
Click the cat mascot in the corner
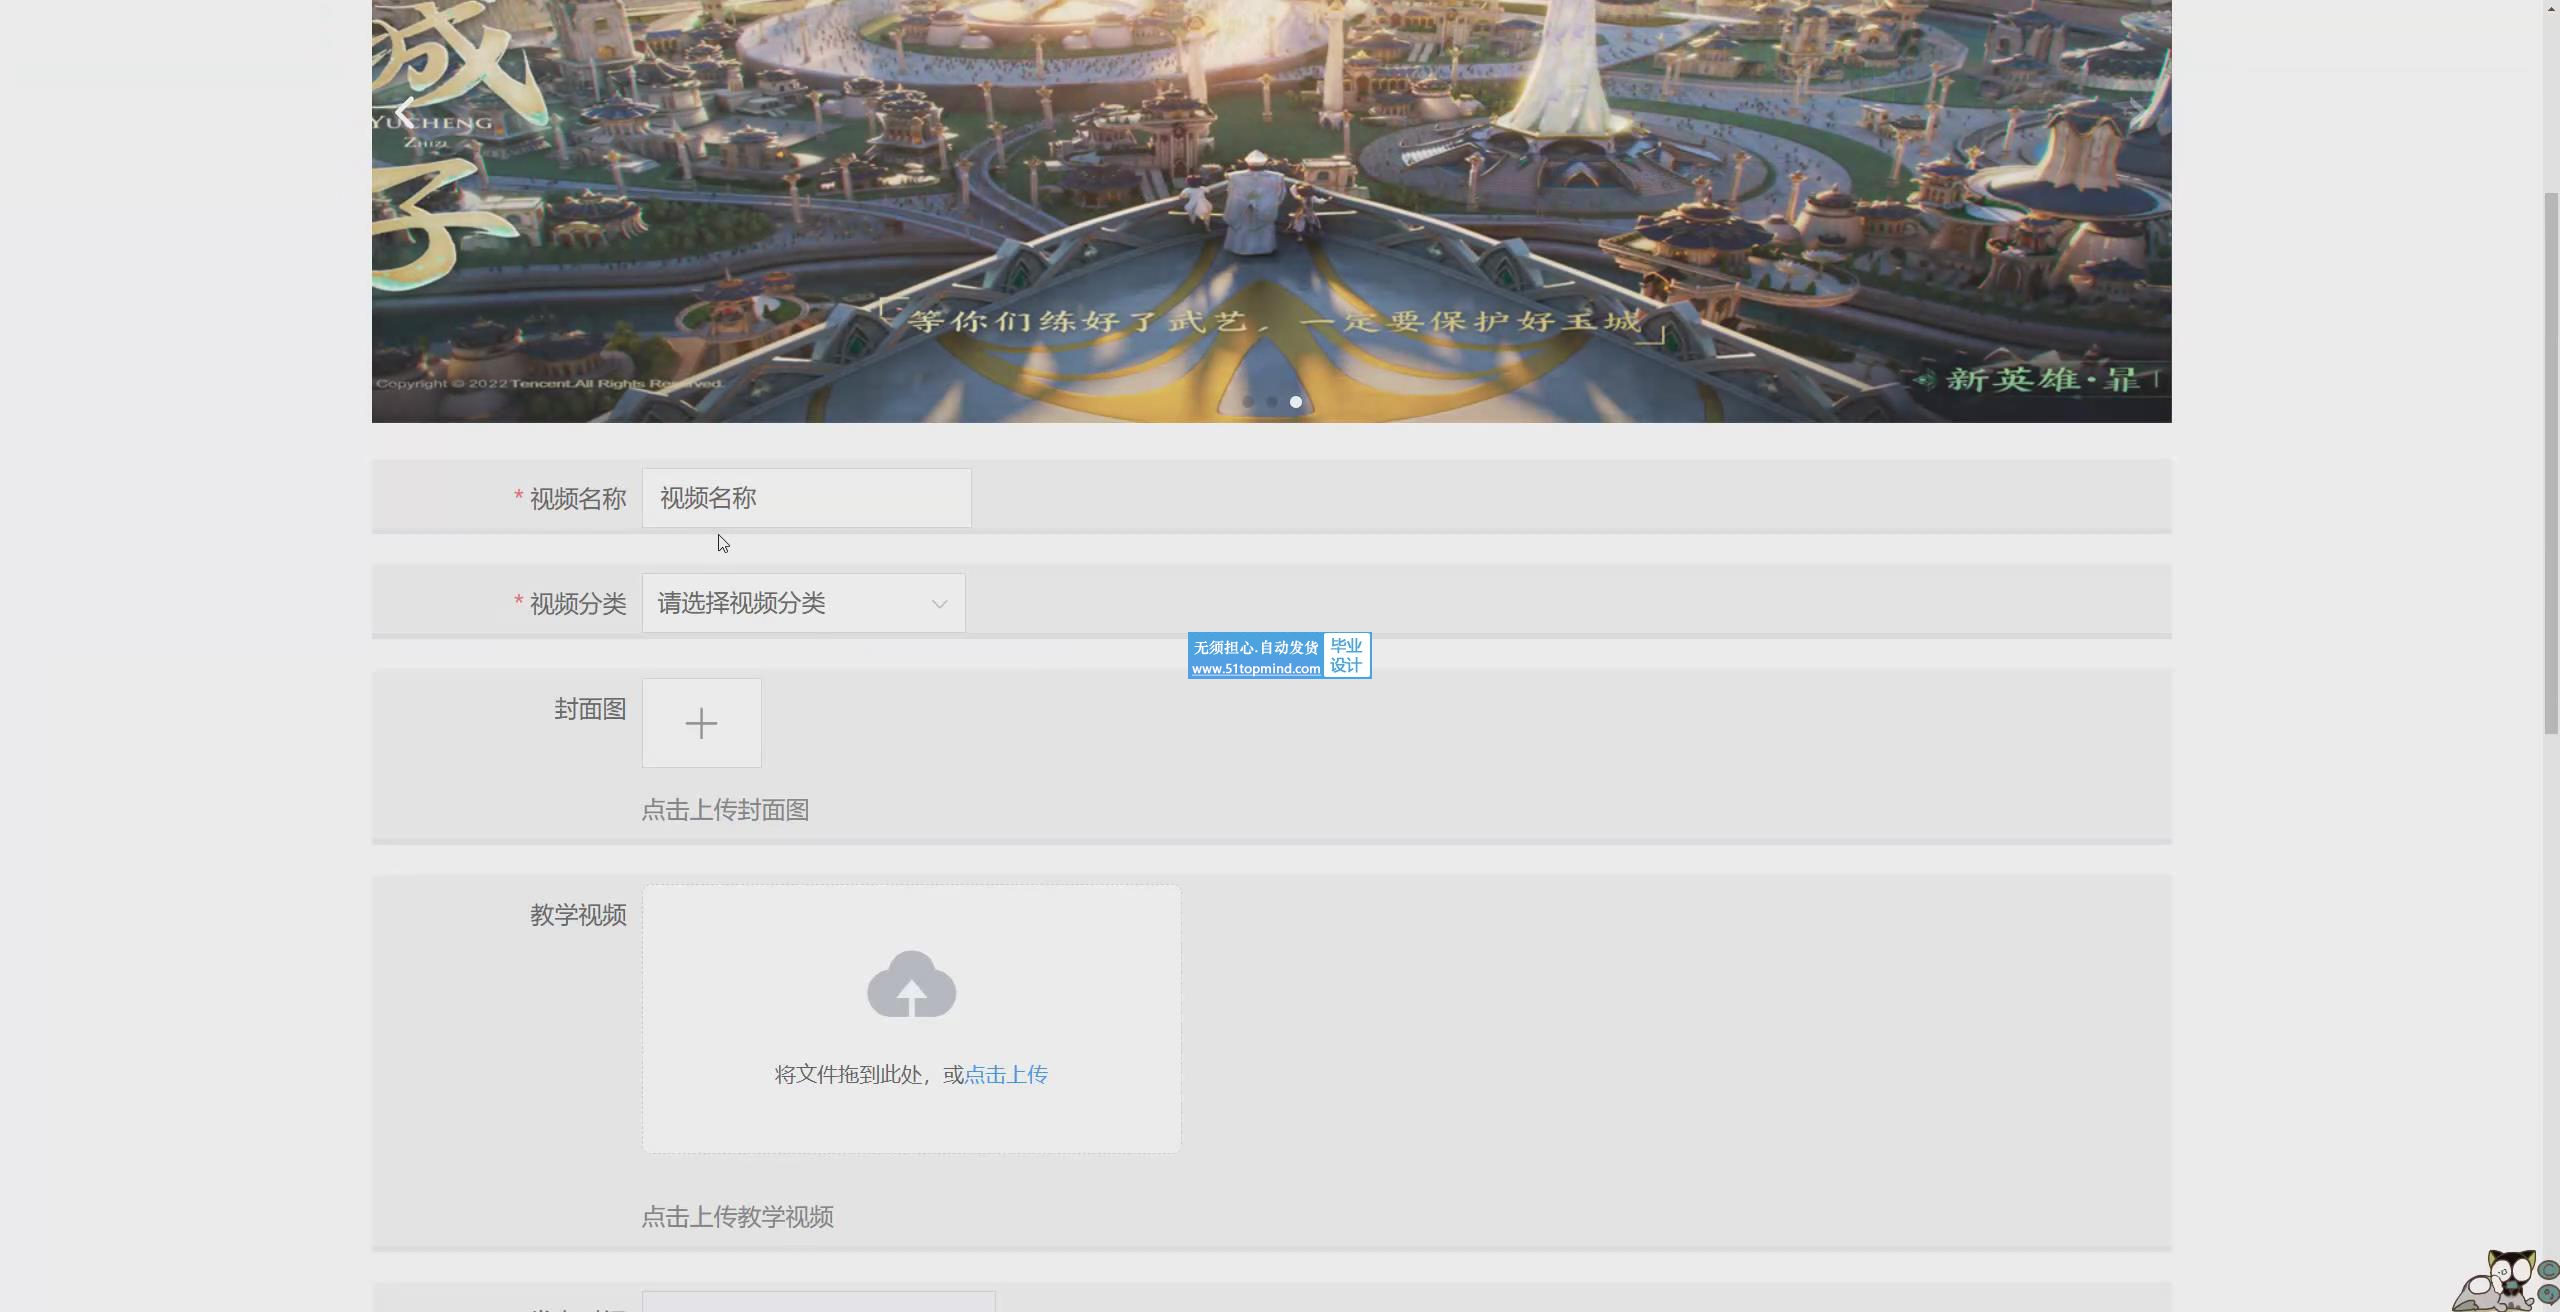pos(2497,1284)
